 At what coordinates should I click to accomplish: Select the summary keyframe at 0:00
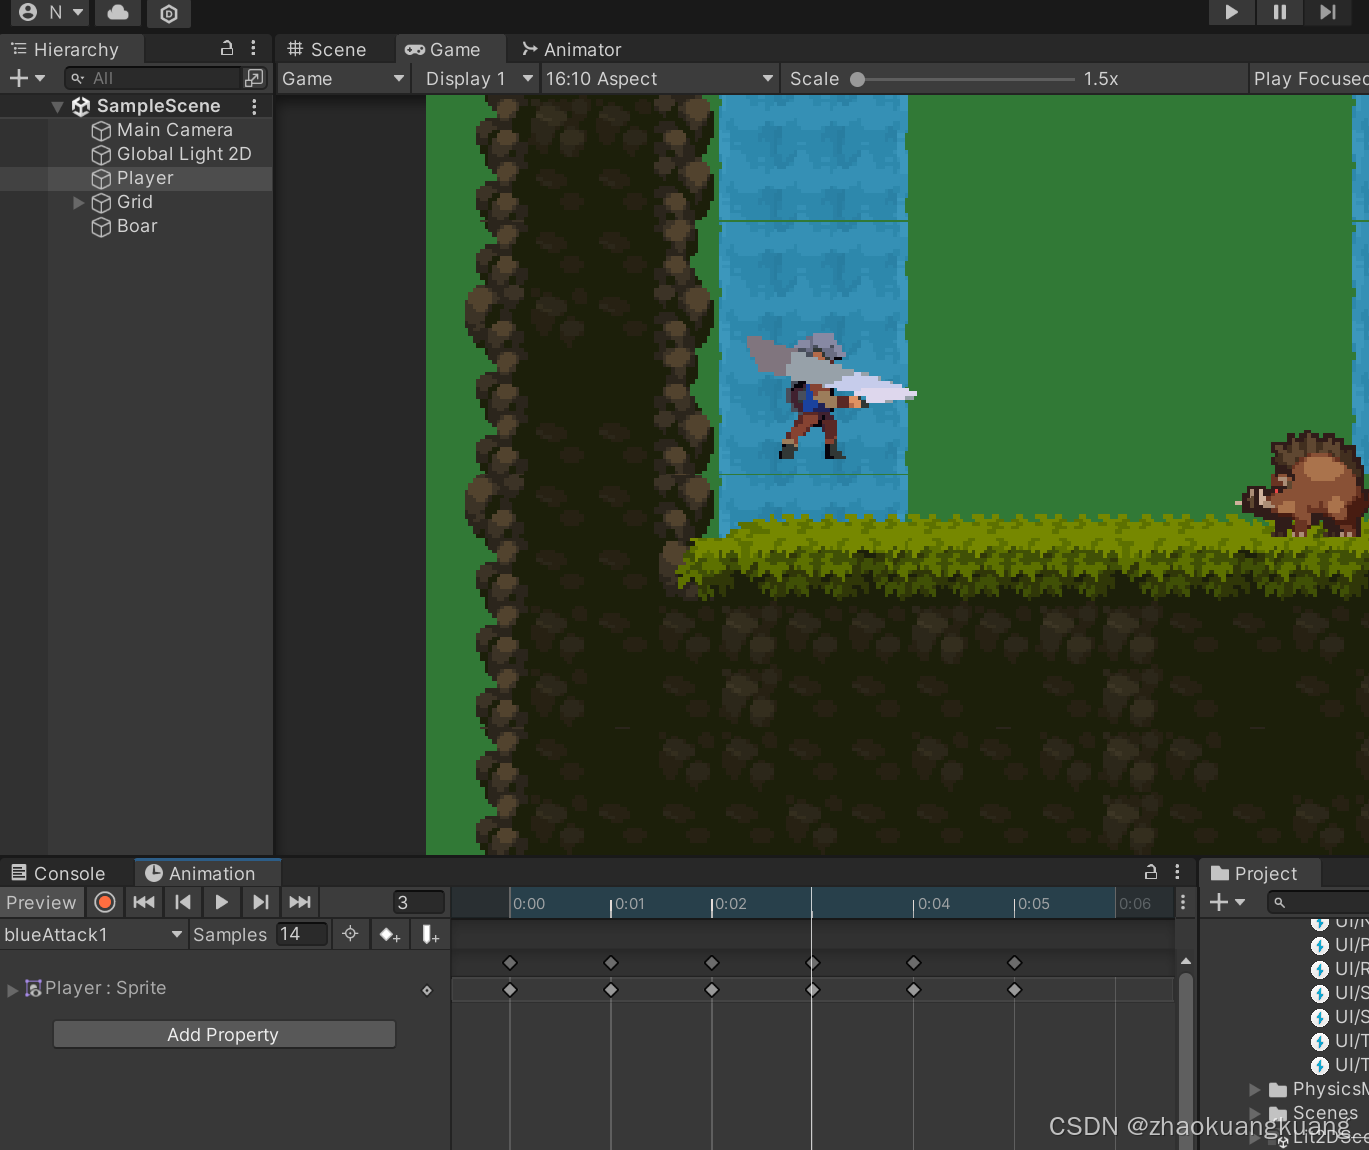click(510, 963)
